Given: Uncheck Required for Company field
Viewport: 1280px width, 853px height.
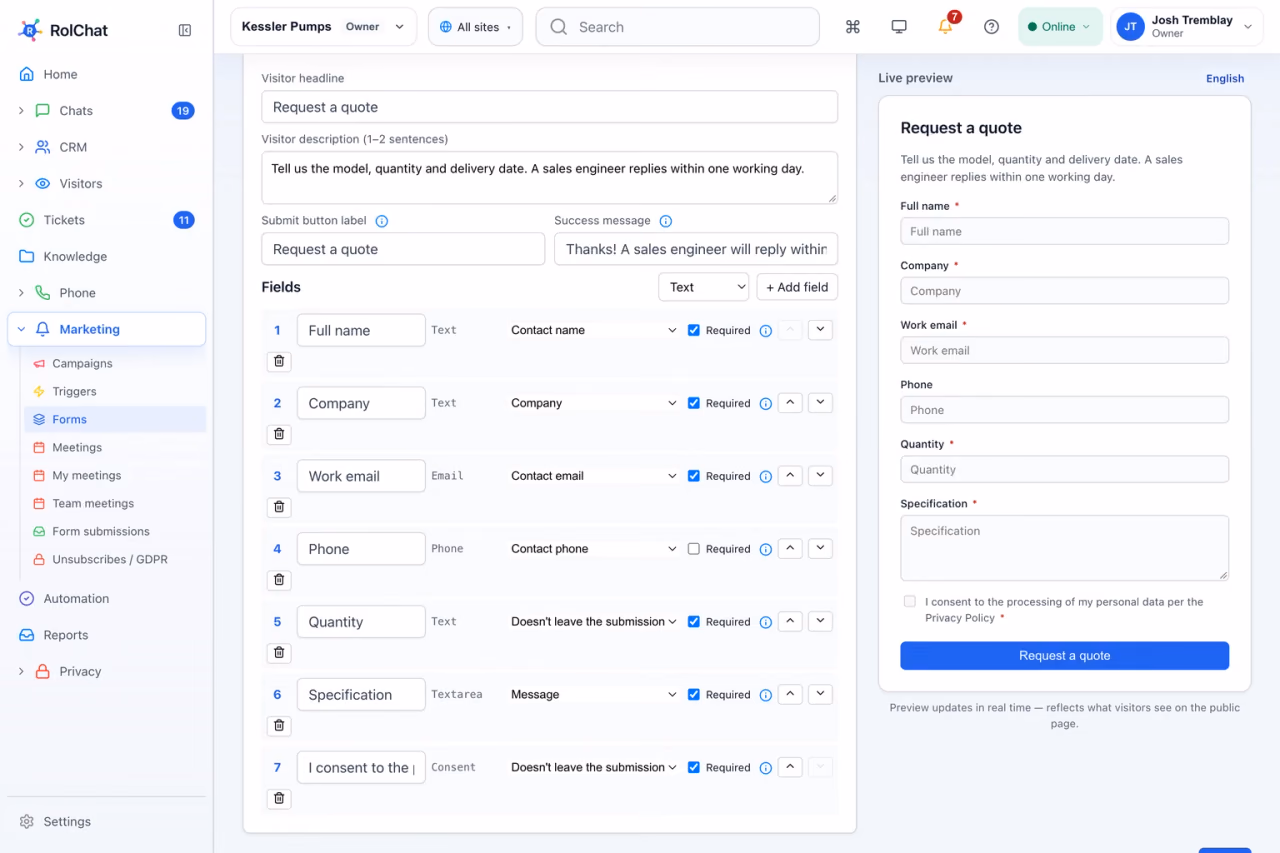Looking at the screenshot, I should 694,403.
